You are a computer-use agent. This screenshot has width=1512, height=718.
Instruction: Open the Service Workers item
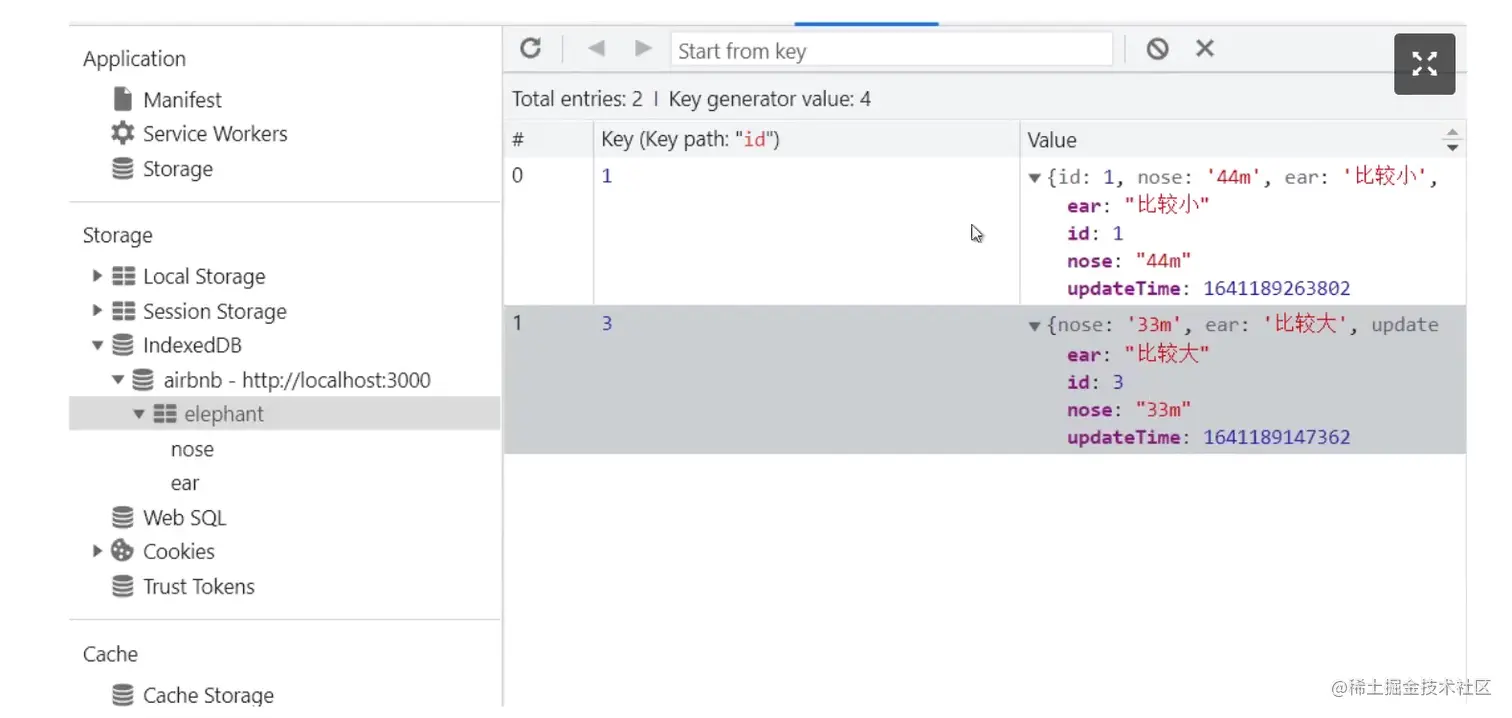click(215, 133)
